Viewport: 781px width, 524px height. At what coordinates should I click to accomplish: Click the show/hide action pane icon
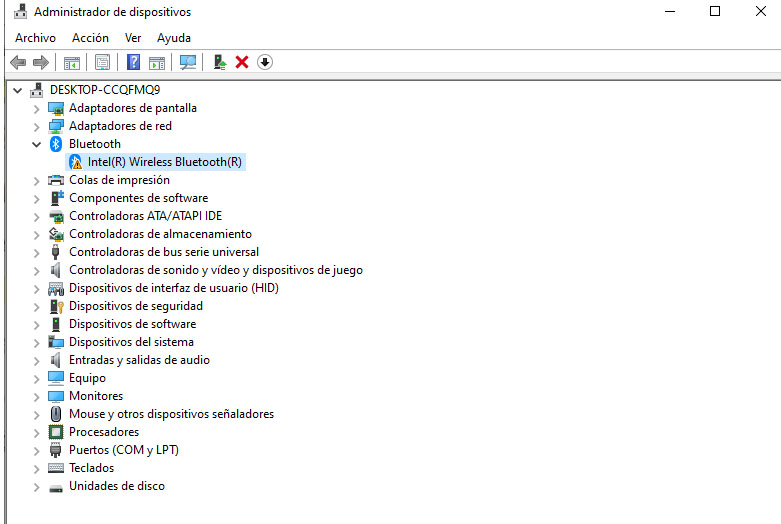157,63
